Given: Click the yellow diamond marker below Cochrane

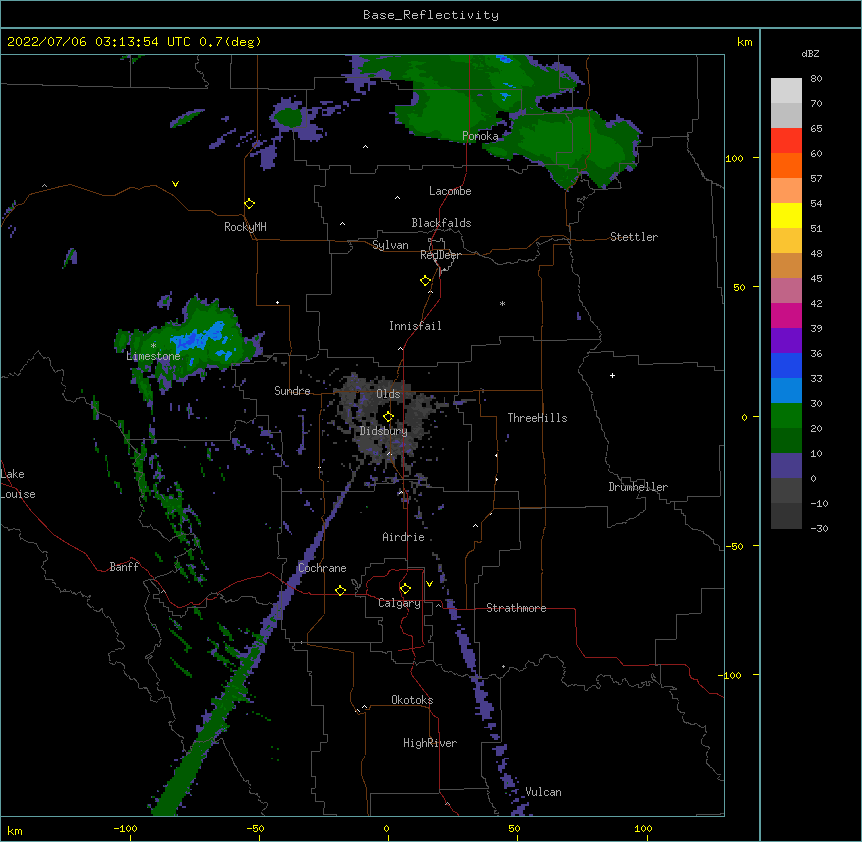Looking at the screenshot, I should pyautogui.click(x=340, y=590).
